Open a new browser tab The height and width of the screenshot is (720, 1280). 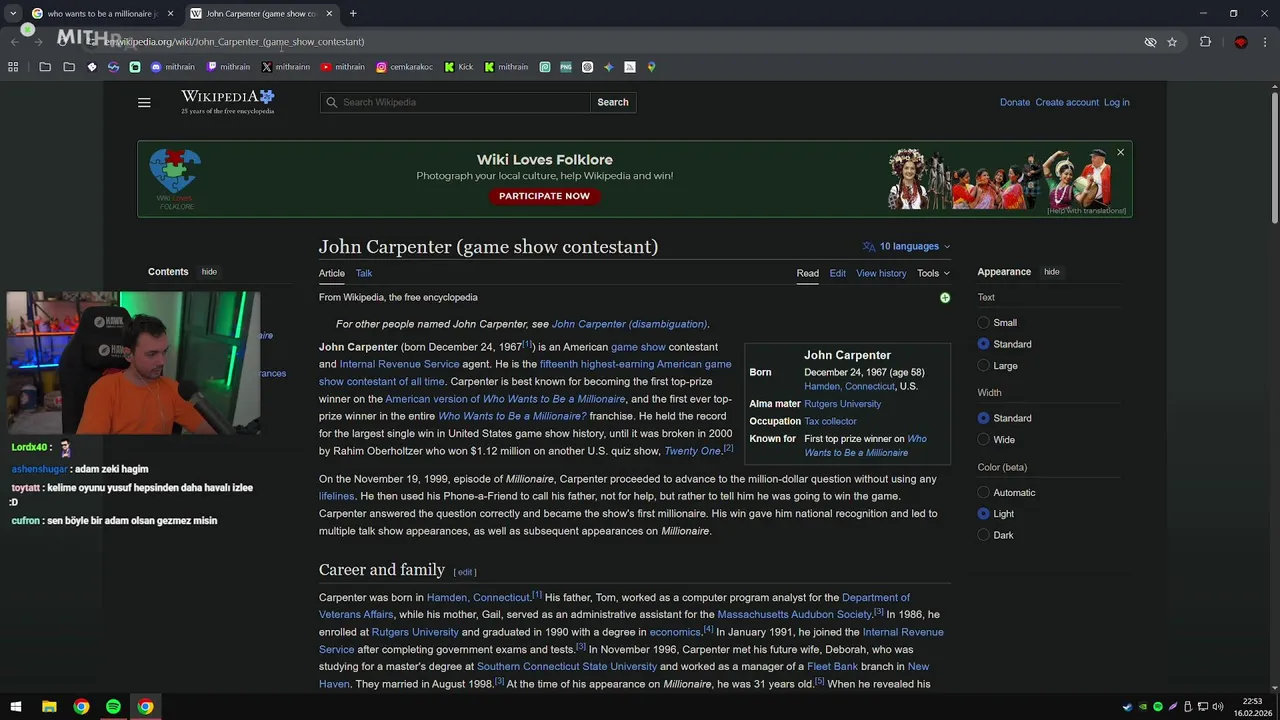[353, 13]
